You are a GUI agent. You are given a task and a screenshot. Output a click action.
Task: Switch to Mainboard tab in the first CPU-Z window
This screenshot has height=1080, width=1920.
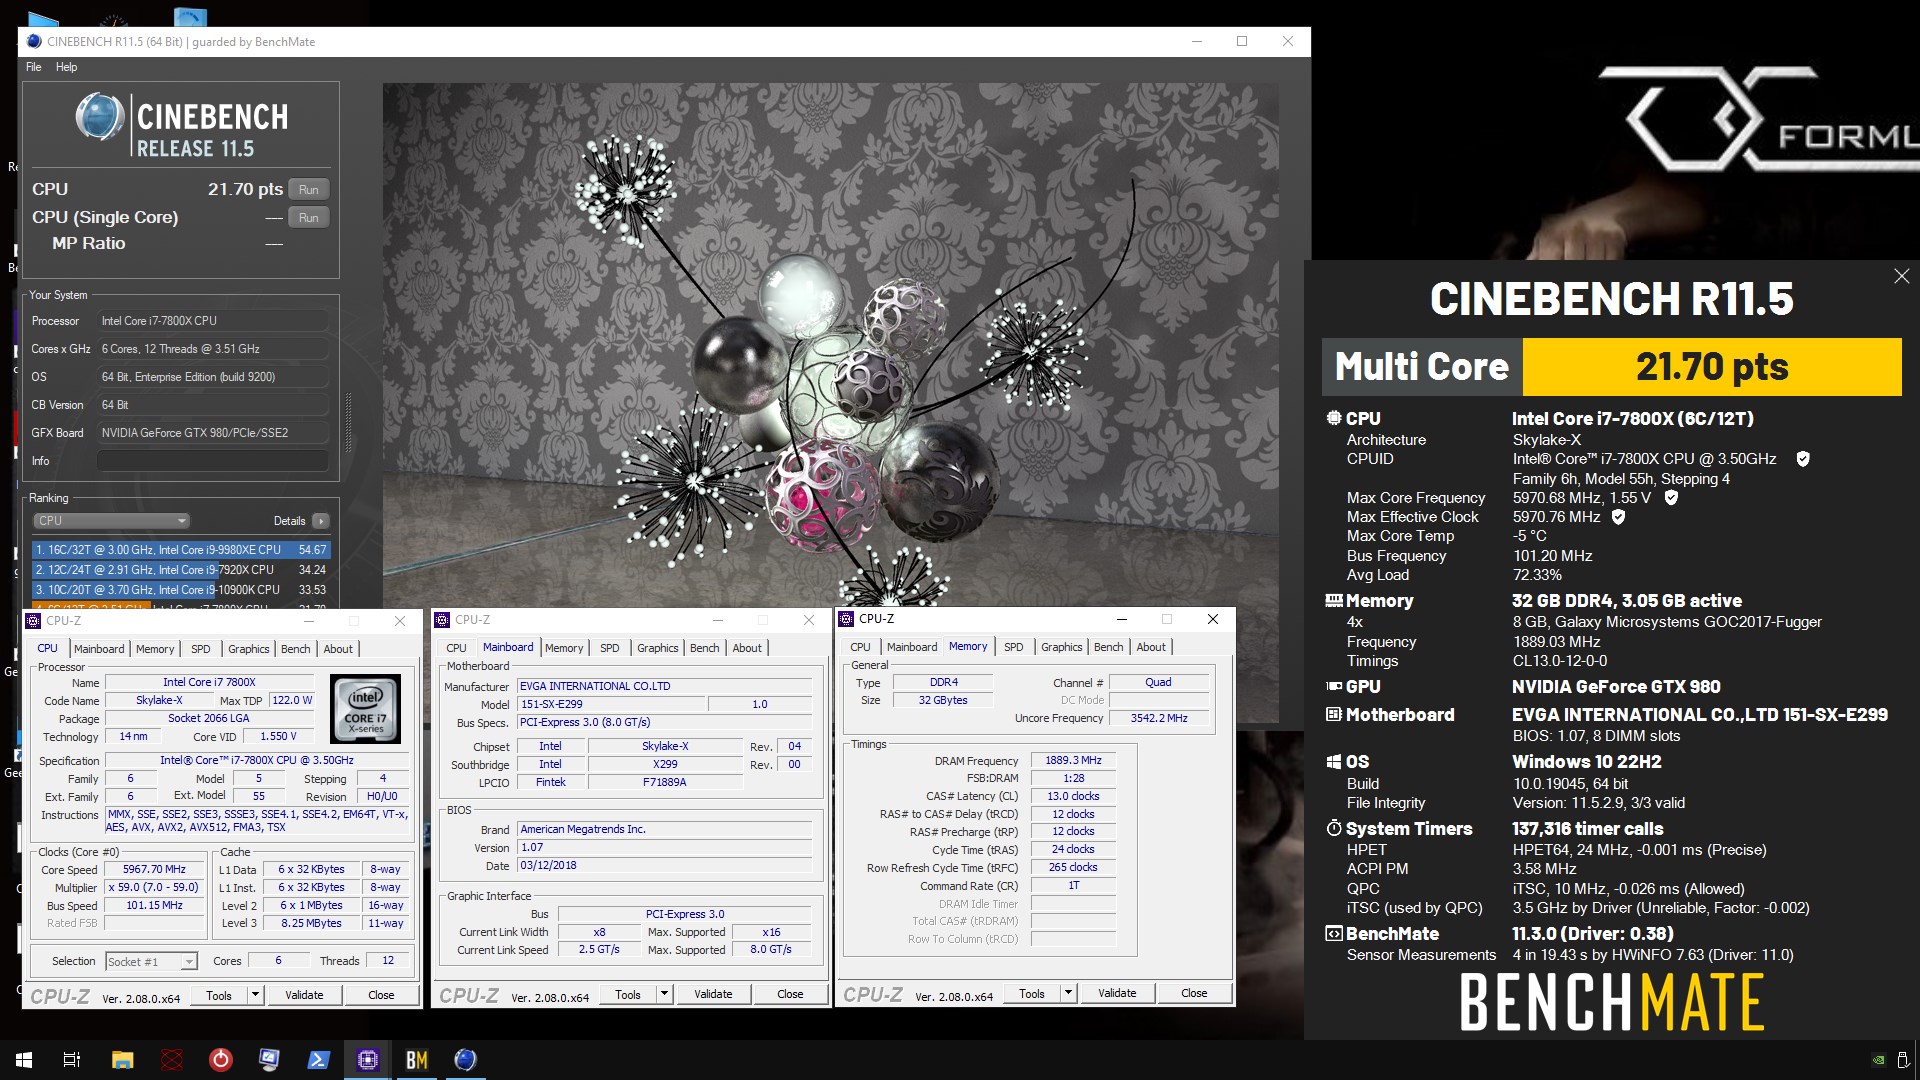pos(99,649)
